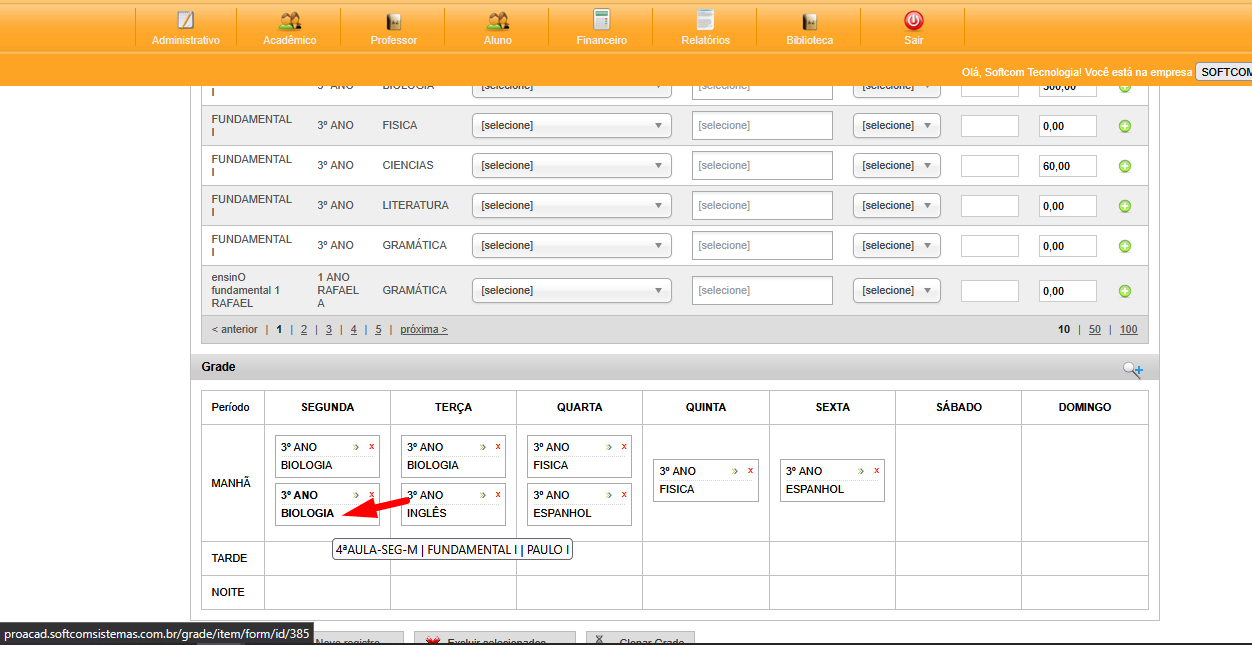Click the red X on Sexta ESPANHOL card
Image resolution: width=1252 pixels, height=645 pixels.
pyautogui.click(x=876, y=471)
